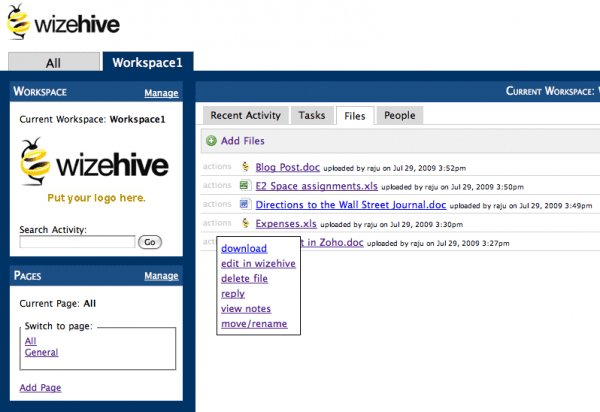
Task: Click the Add Page link
Action: pyautogui.click(x=40, y=387)
